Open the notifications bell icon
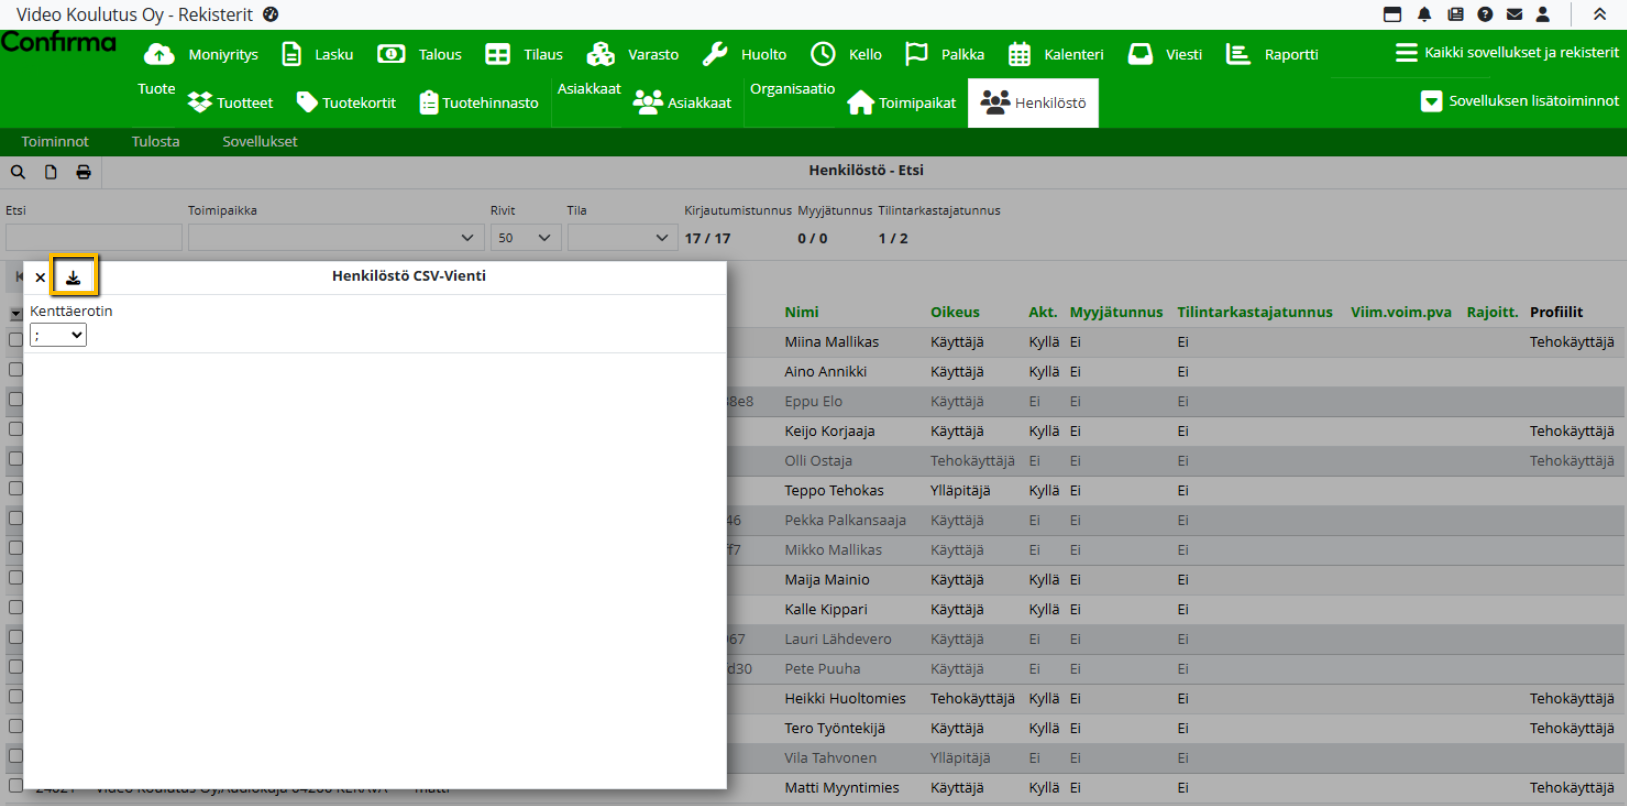Viewport: 1627px width, 806px height. point(1424,14)
